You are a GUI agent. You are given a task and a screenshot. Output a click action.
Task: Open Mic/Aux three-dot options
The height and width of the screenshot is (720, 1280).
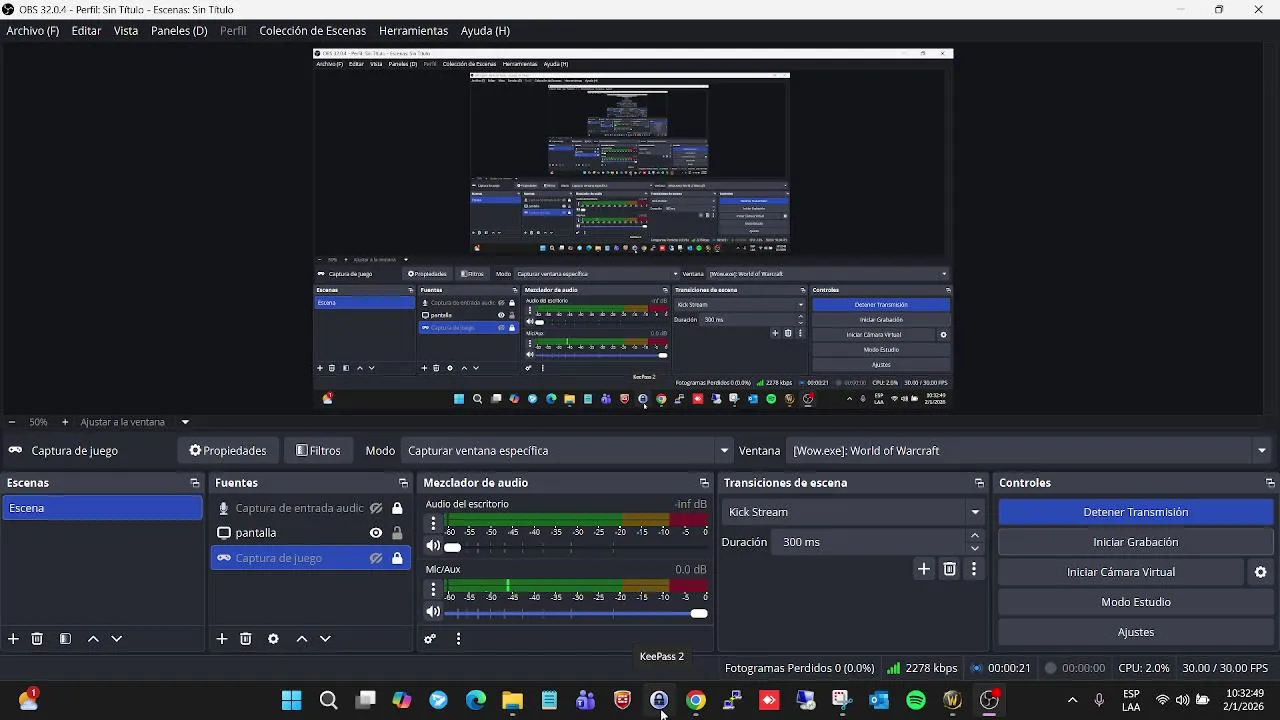coord(433,589)
